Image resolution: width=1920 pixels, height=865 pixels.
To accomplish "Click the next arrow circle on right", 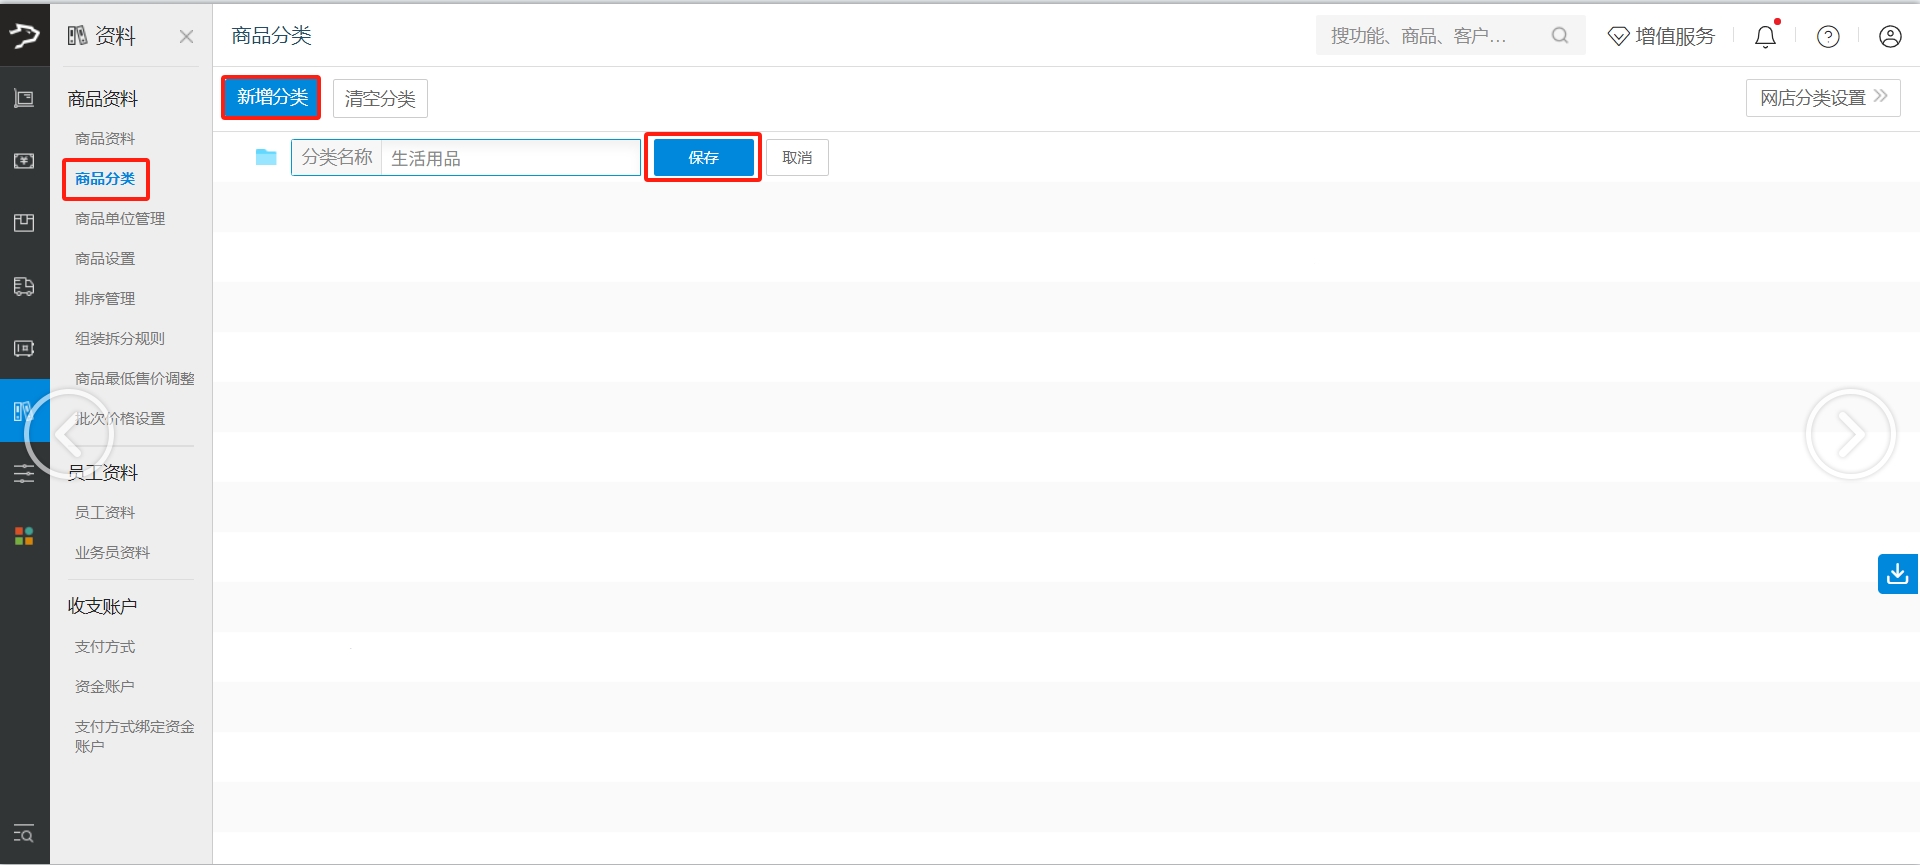I will (1850, 434).
